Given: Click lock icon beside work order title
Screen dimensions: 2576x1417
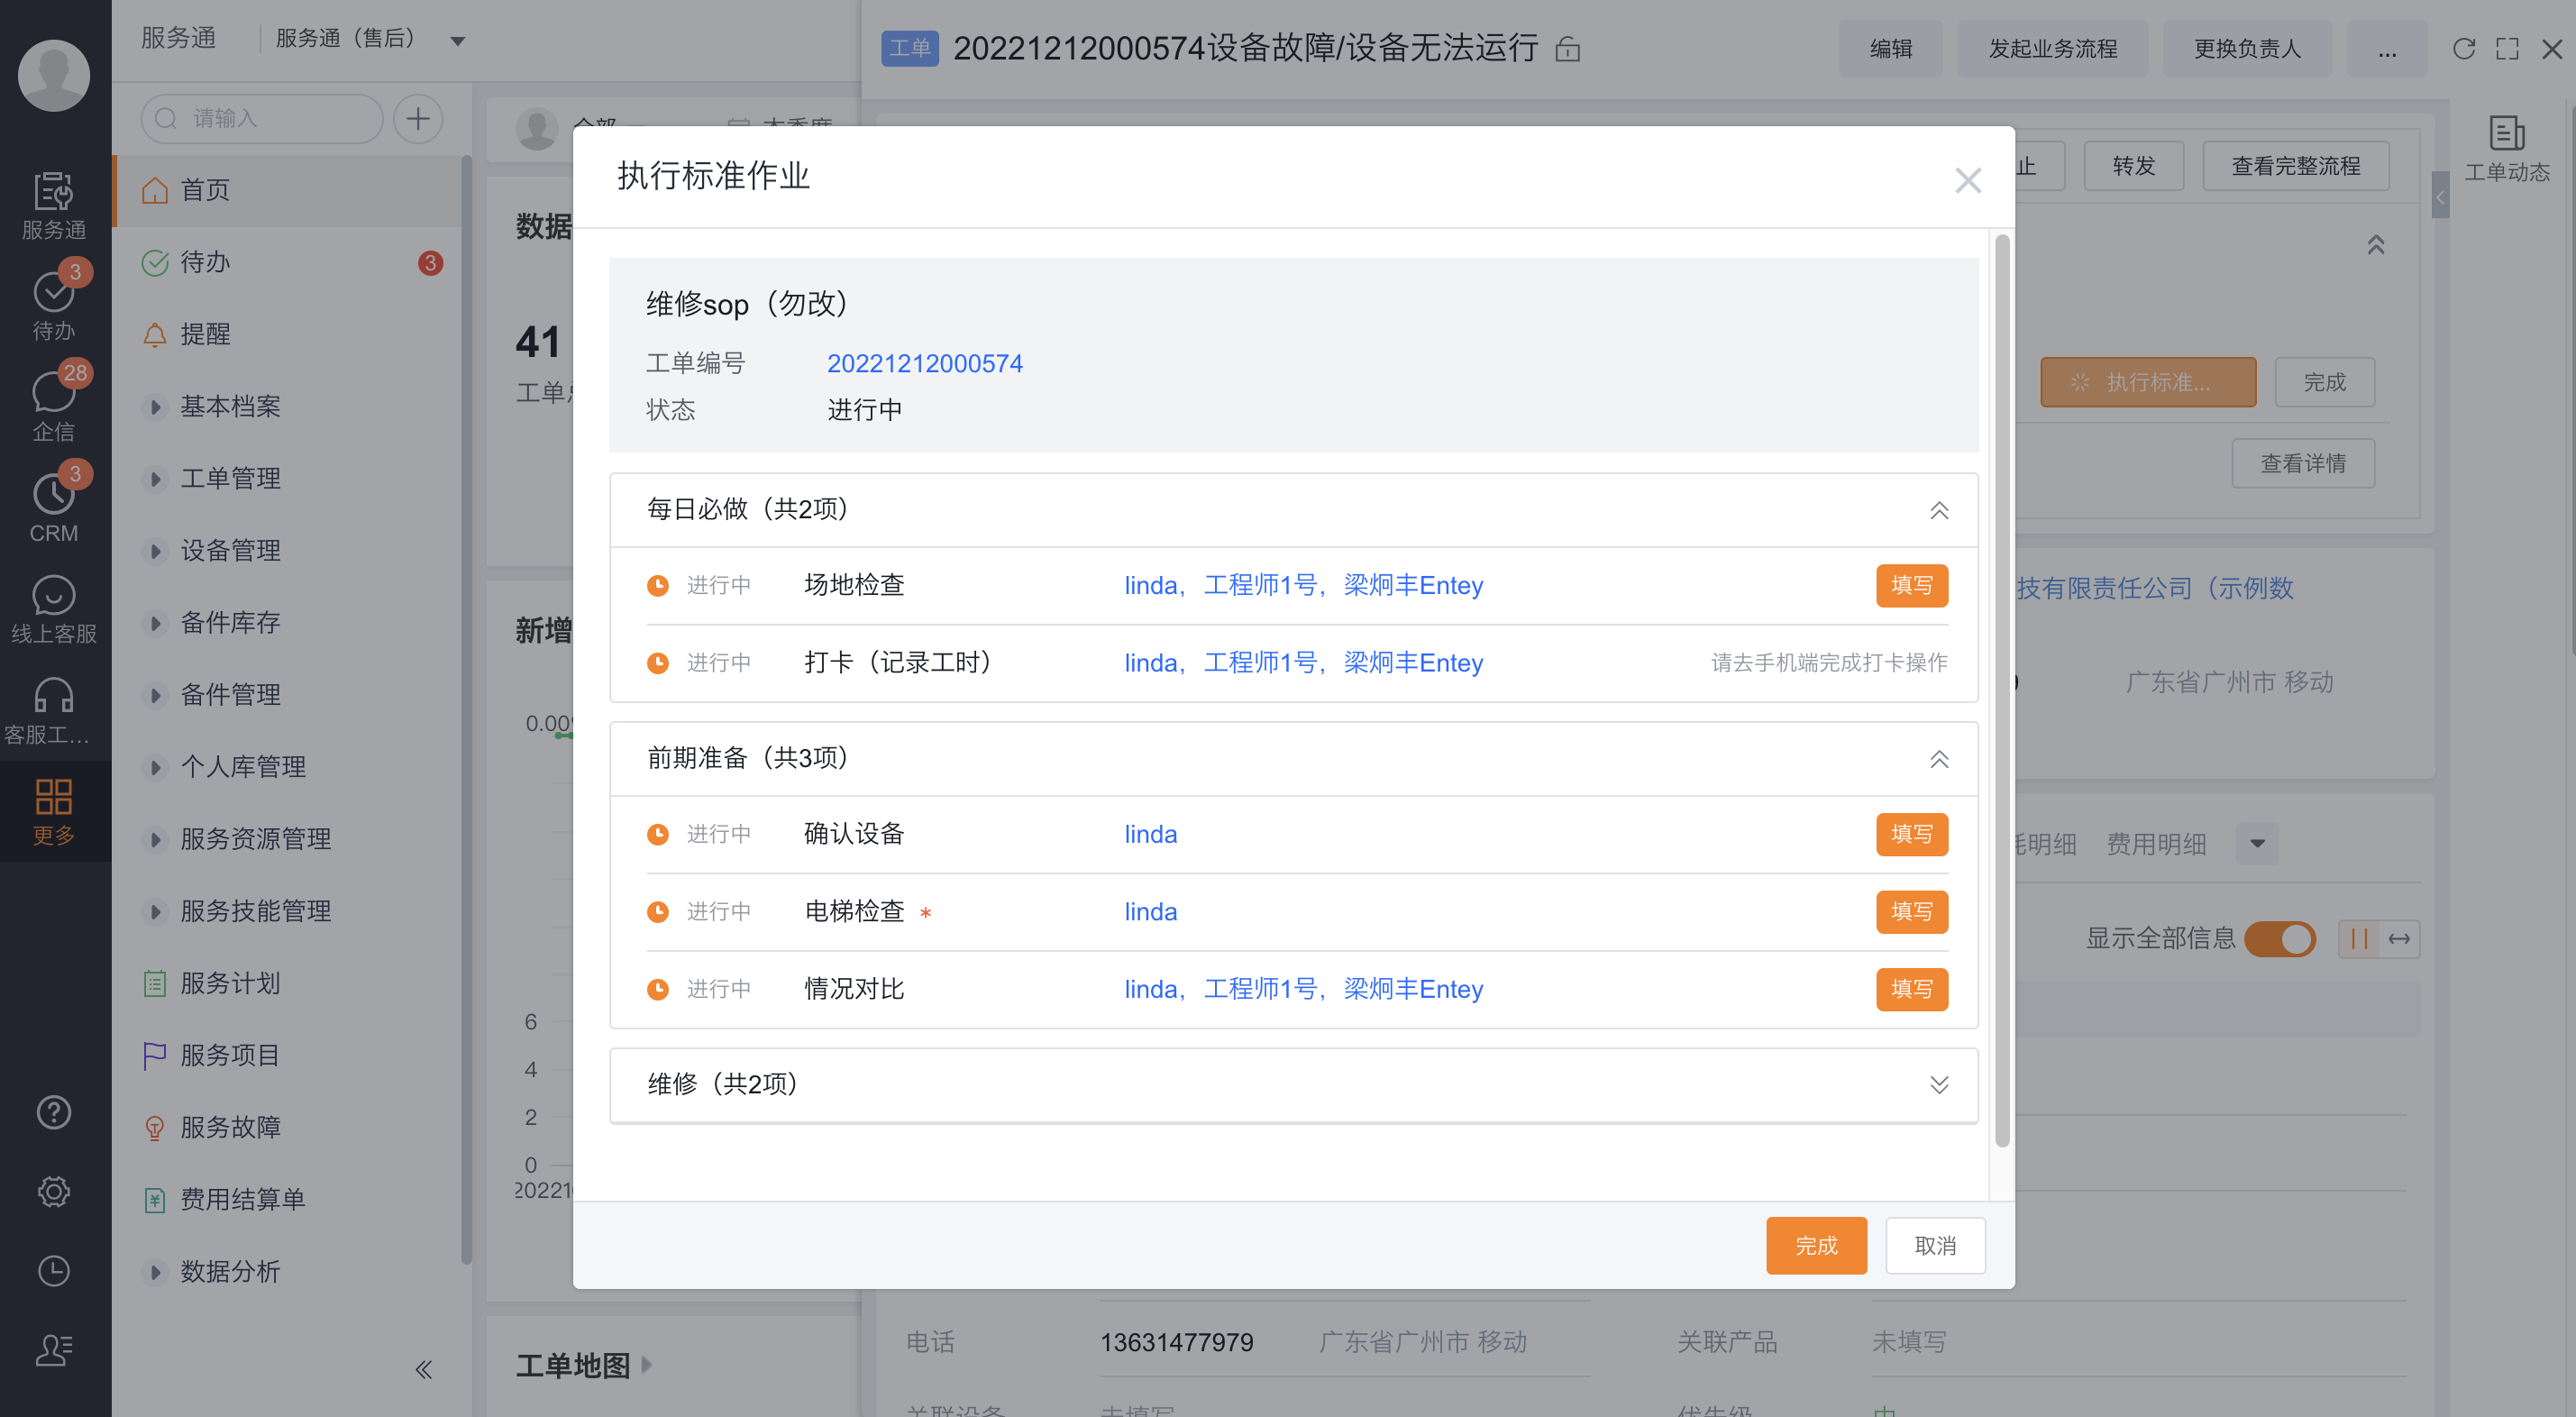Looking at the screenshot, I should click(1567, 49).
